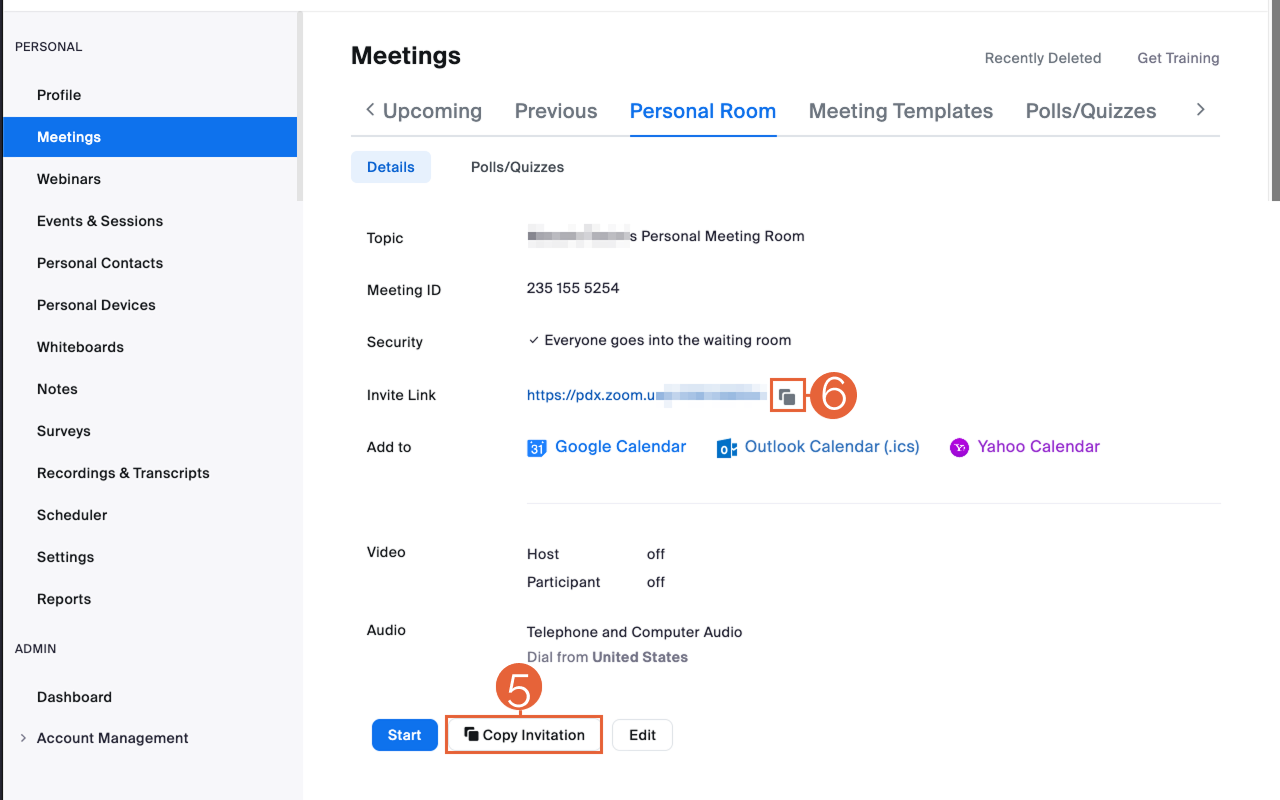Click the Google Calendar icon
Screen dimensions: 1280x800
(x=536, y=448)
